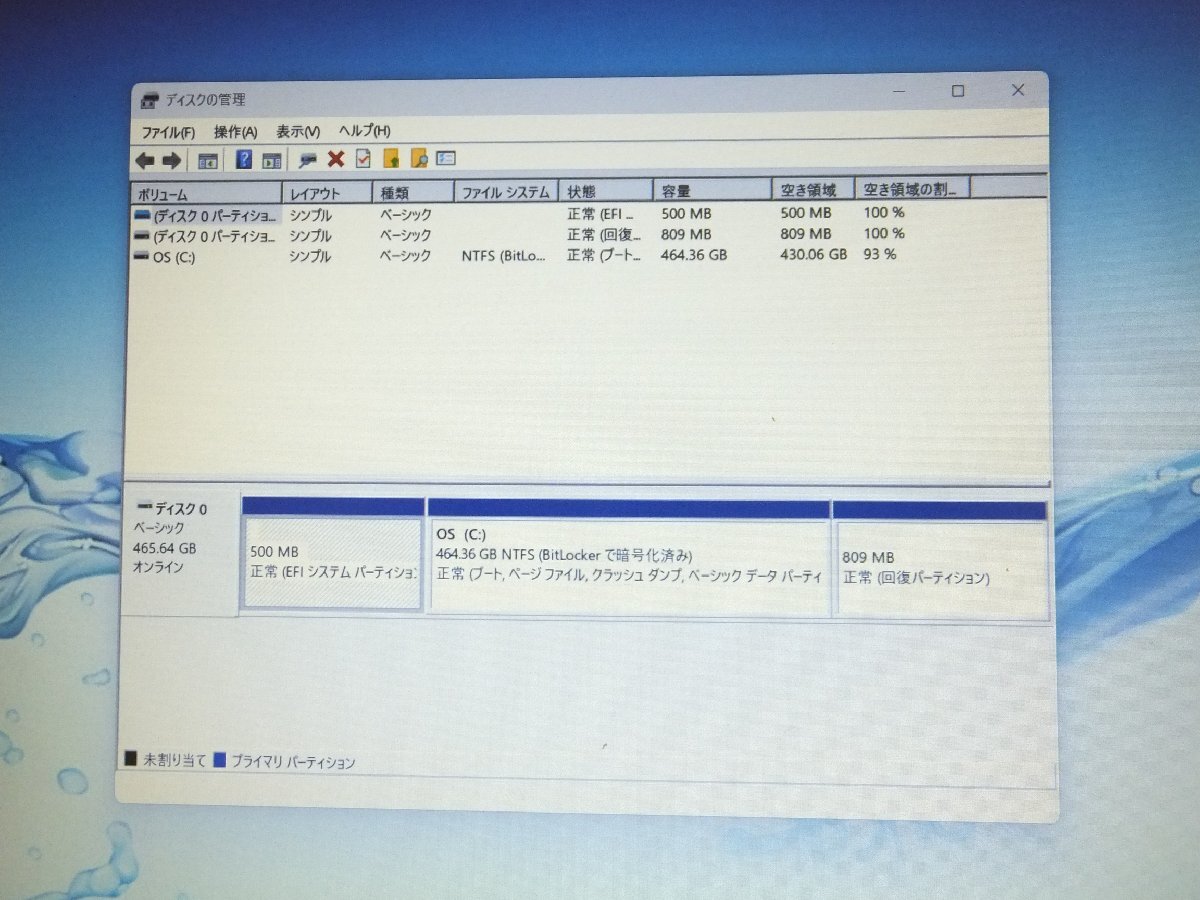Open the ヘルプ(H) menu
The image size is (1200, 900).
364,131
